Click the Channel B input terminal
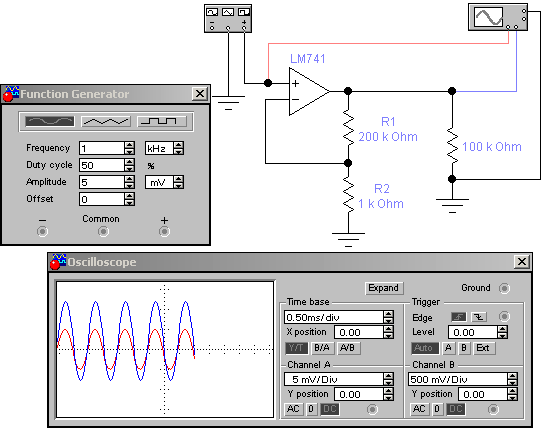This screenshot has width=548, height=432. (x=493, y=409)
